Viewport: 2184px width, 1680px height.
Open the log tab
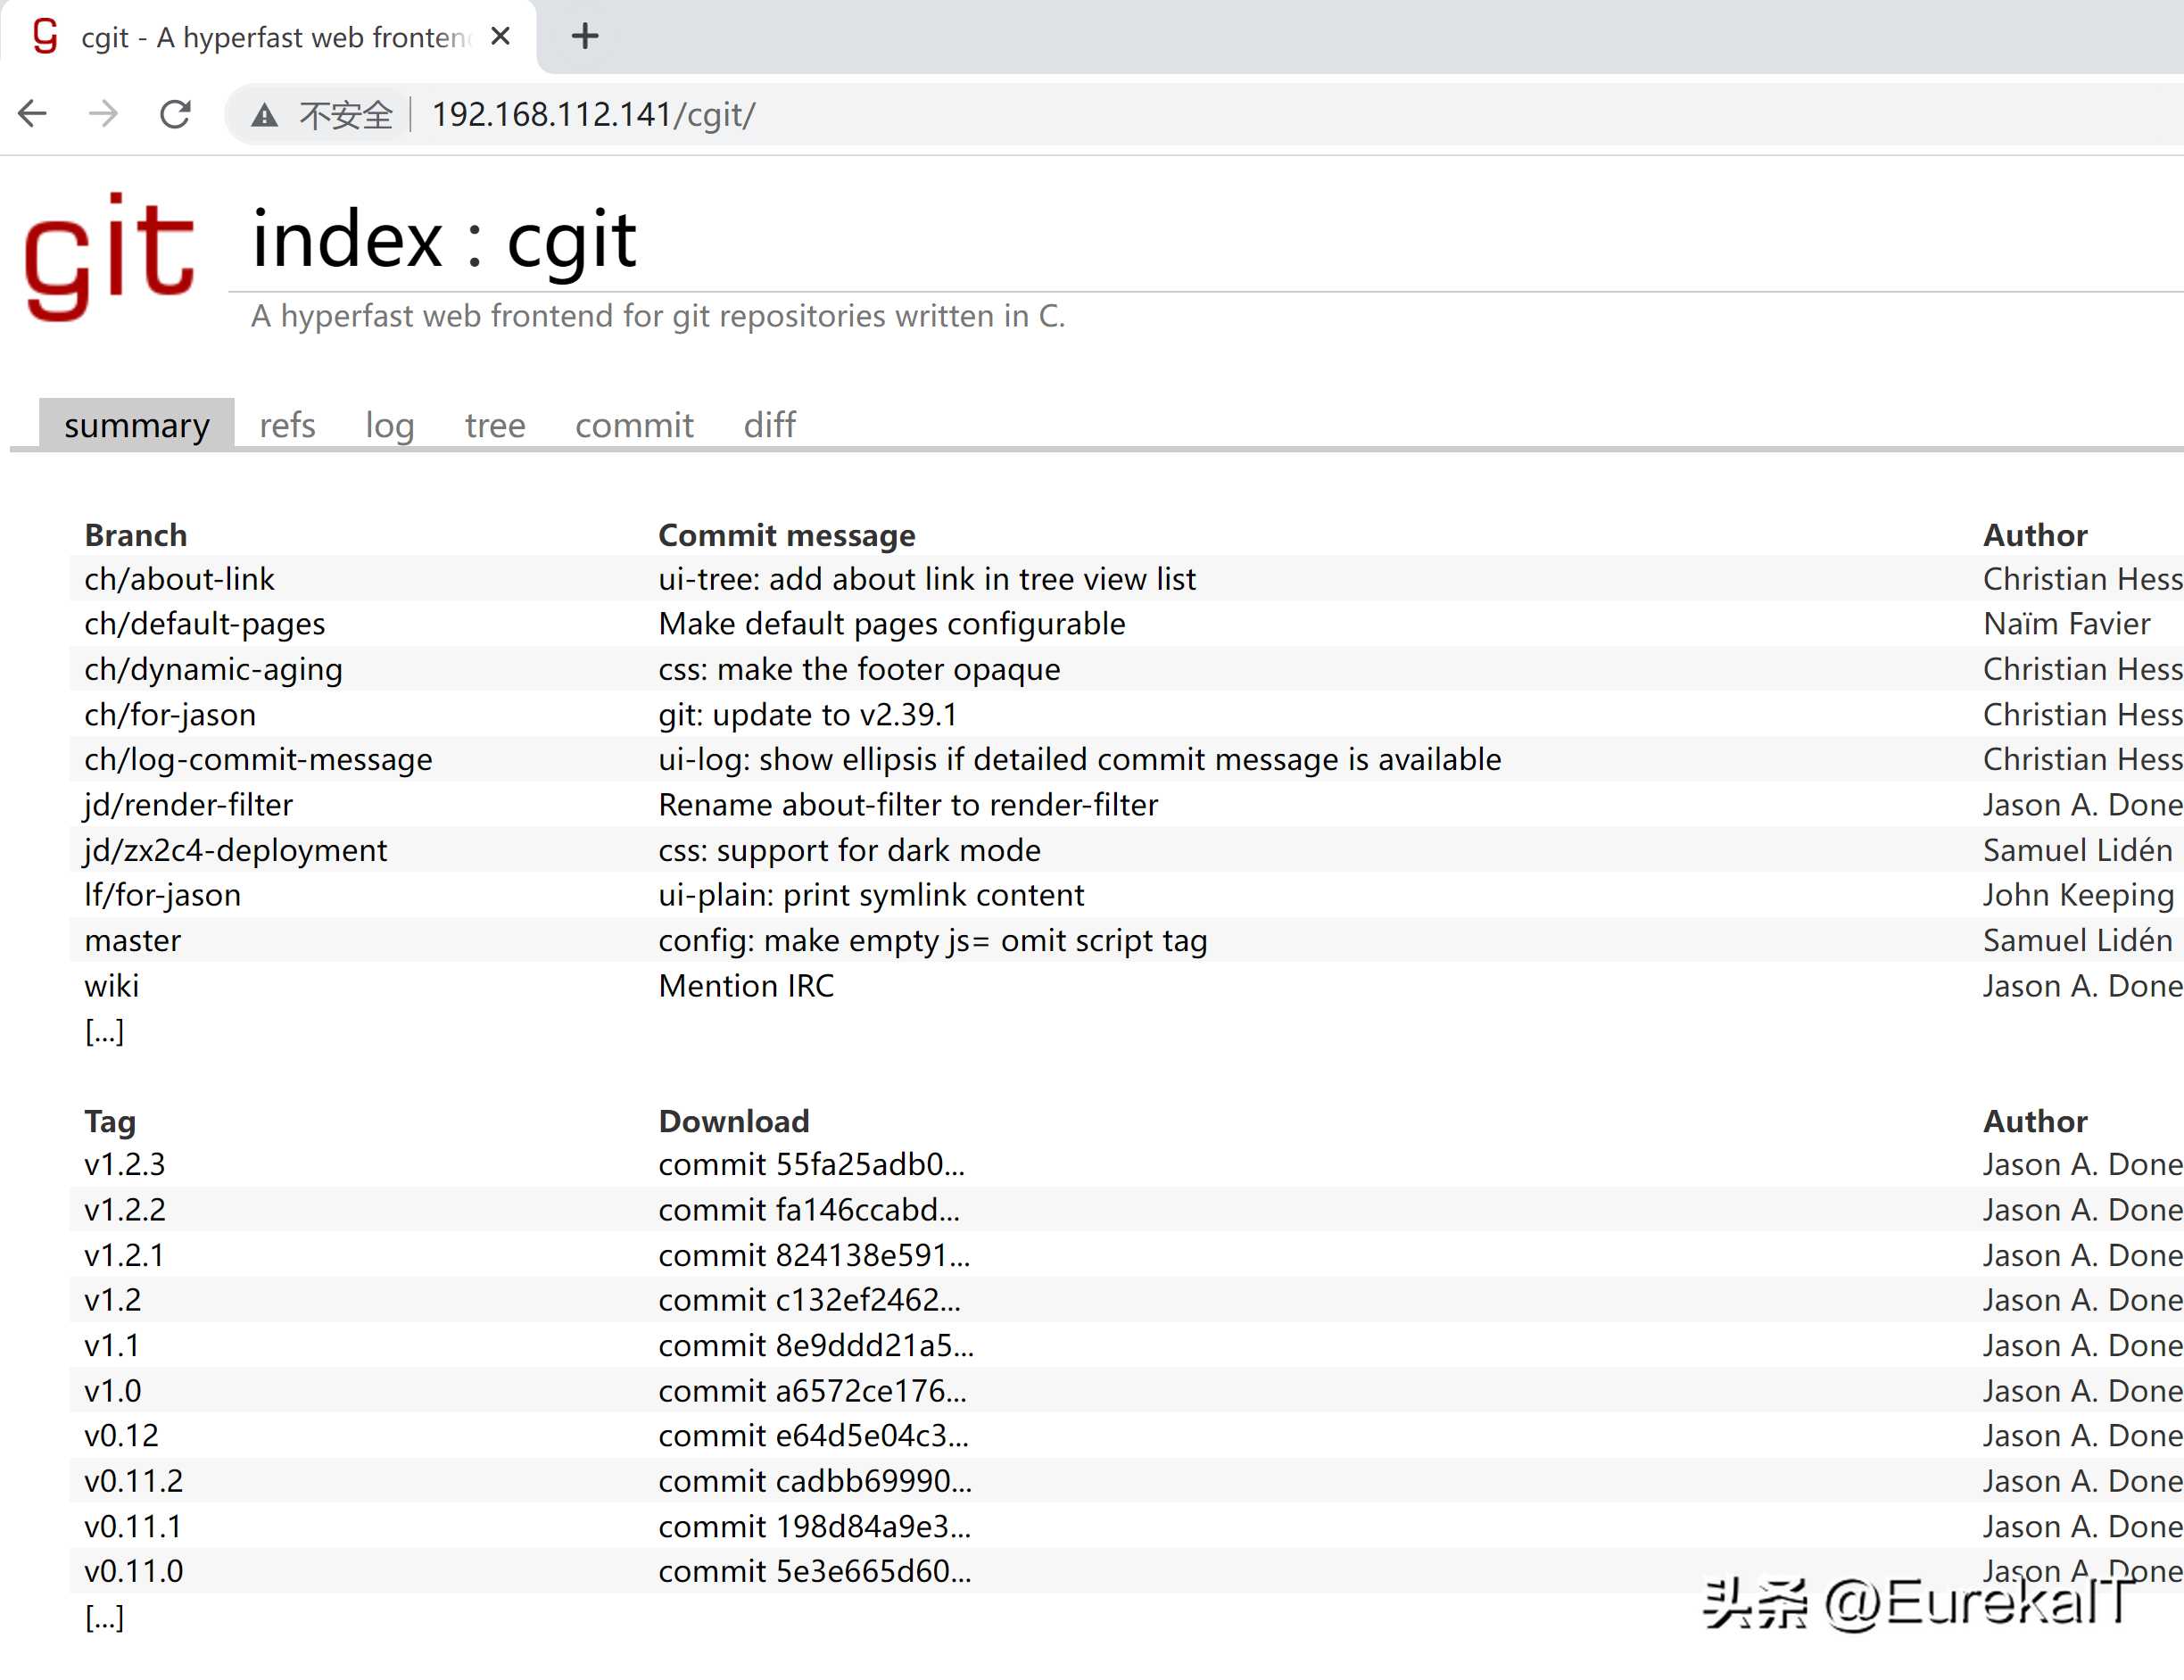[390, 425]
